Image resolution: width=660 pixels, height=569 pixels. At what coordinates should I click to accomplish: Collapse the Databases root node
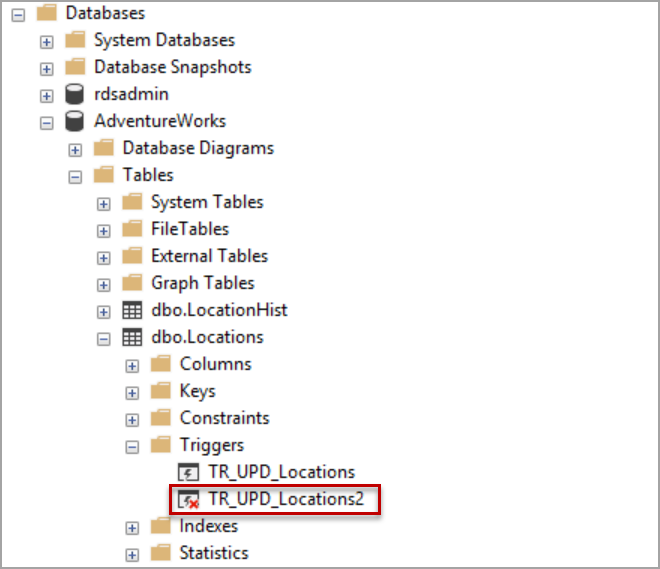coord(17,14)
